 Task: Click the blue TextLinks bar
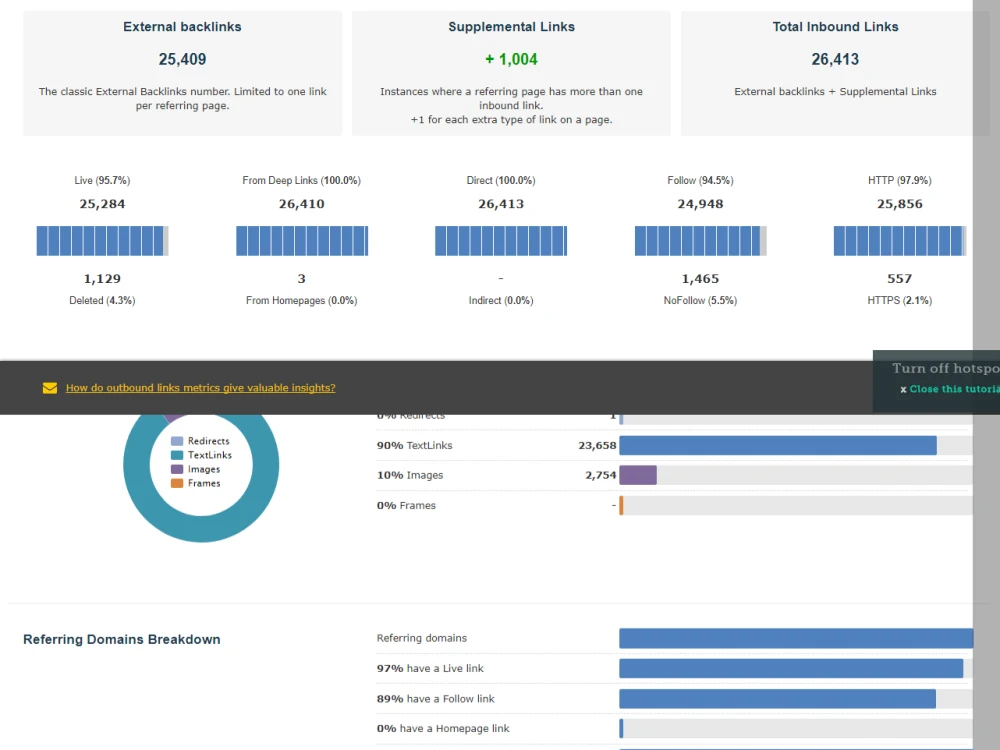pos(778,445)
